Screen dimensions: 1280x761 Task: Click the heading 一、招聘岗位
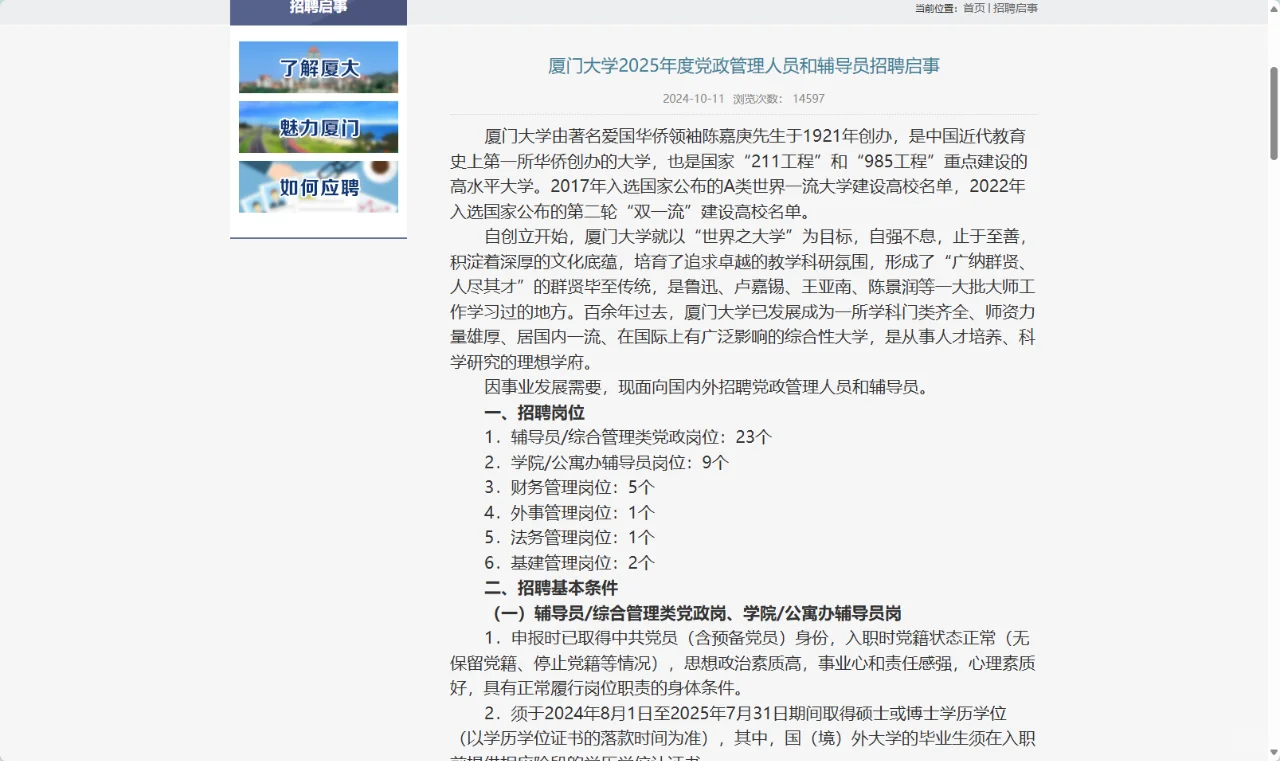coord(534,413)
